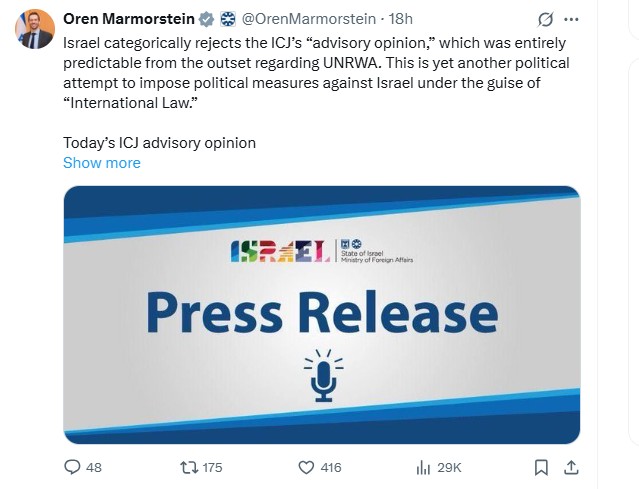This screenshot has height=489, width=639.
Task: Click the reply speech bubble icon
Action: (x=71, y=467)
